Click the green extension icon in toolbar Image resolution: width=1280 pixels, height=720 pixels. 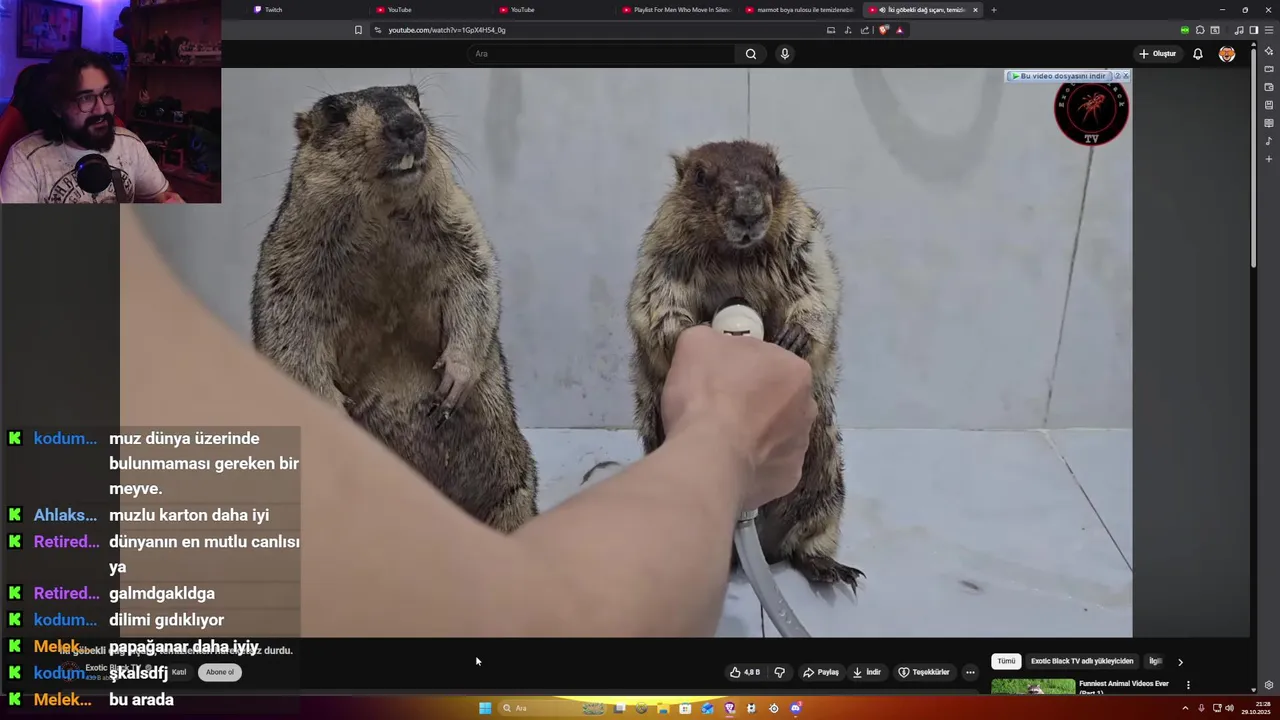(1185, 30)
